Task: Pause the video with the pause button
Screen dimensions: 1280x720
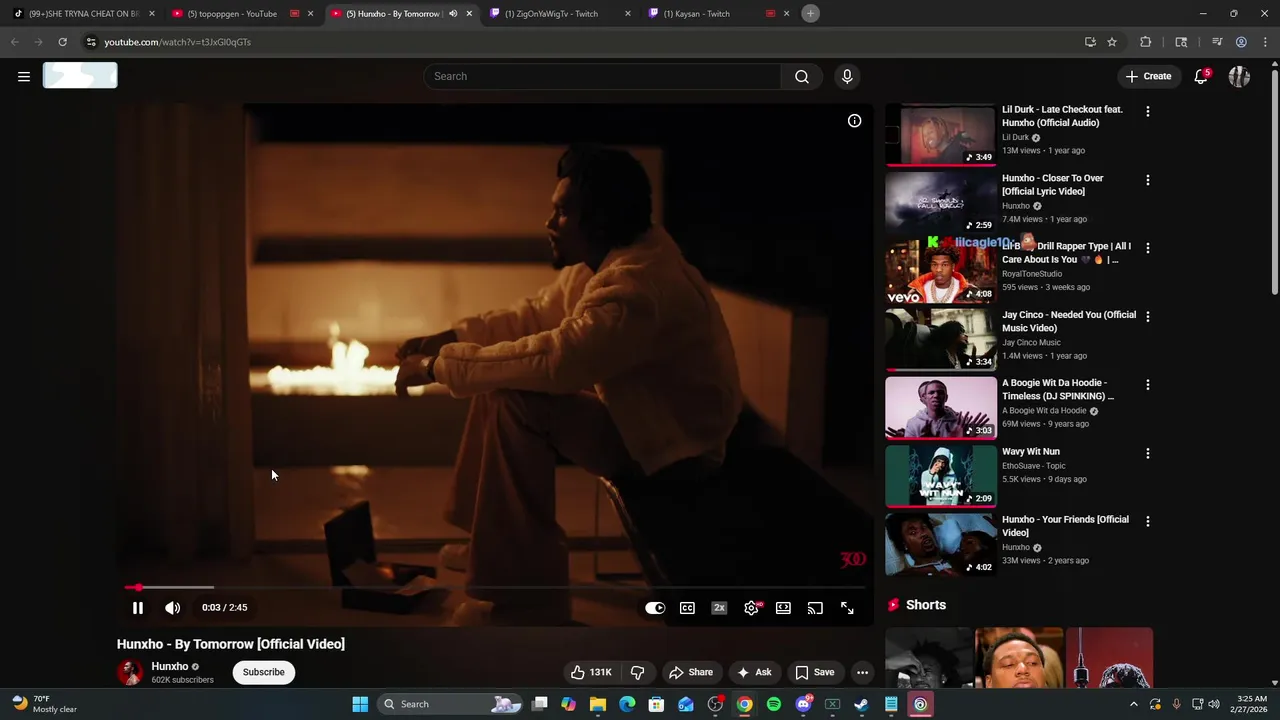Action: tap(138, 607)
